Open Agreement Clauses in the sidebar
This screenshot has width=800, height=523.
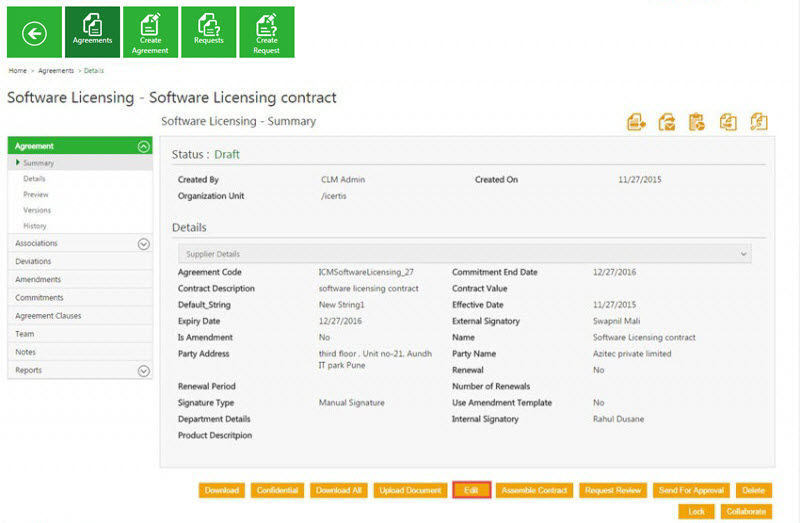click(x=80, y=316)
